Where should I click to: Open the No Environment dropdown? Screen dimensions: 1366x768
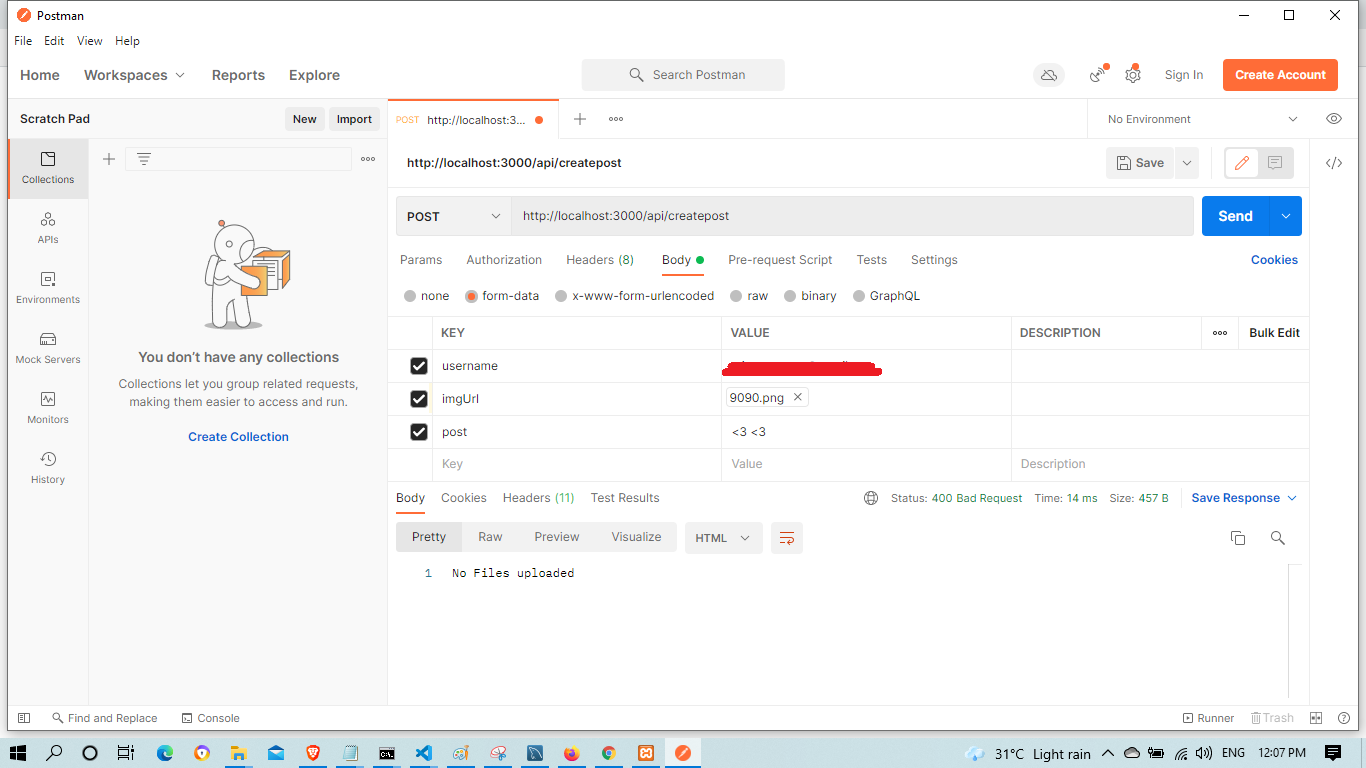pyautogui.click(x=1202, y=119)
